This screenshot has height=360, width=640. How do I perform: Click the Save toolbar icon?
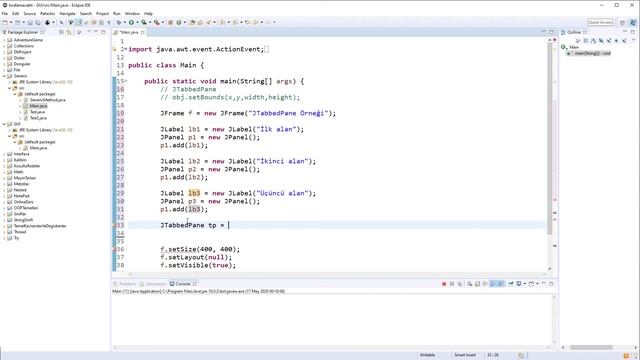point(30,22)
